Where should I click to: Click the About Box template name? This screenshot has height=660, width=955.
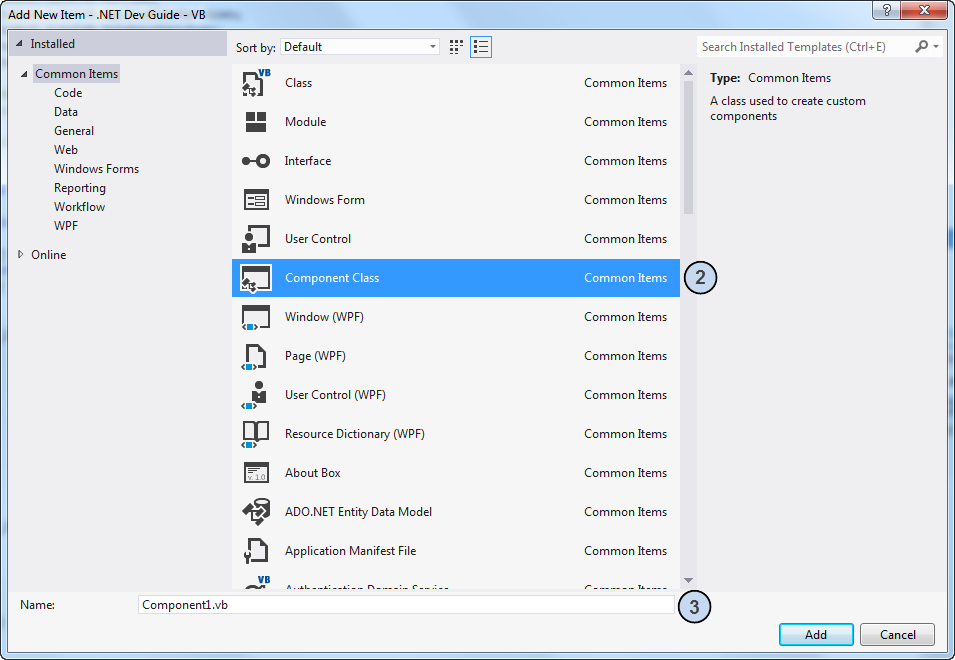312,472
